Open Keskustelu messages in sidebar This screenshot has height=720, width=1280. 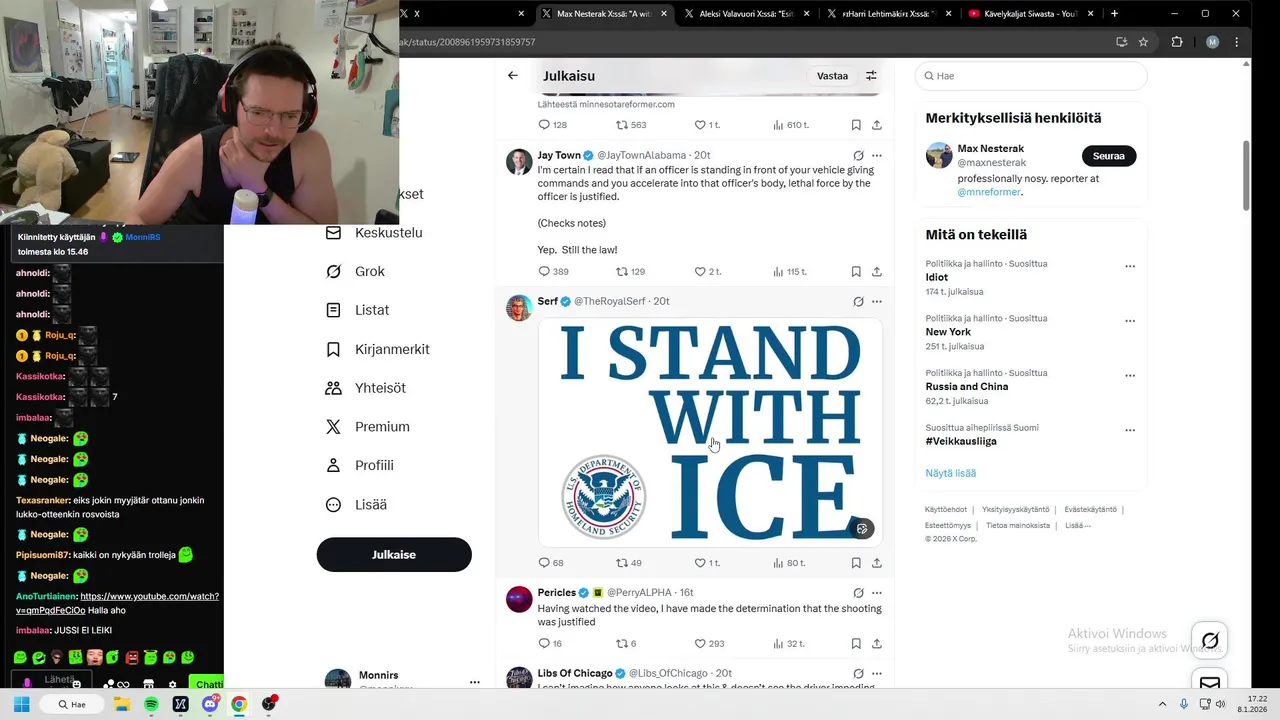375,233
